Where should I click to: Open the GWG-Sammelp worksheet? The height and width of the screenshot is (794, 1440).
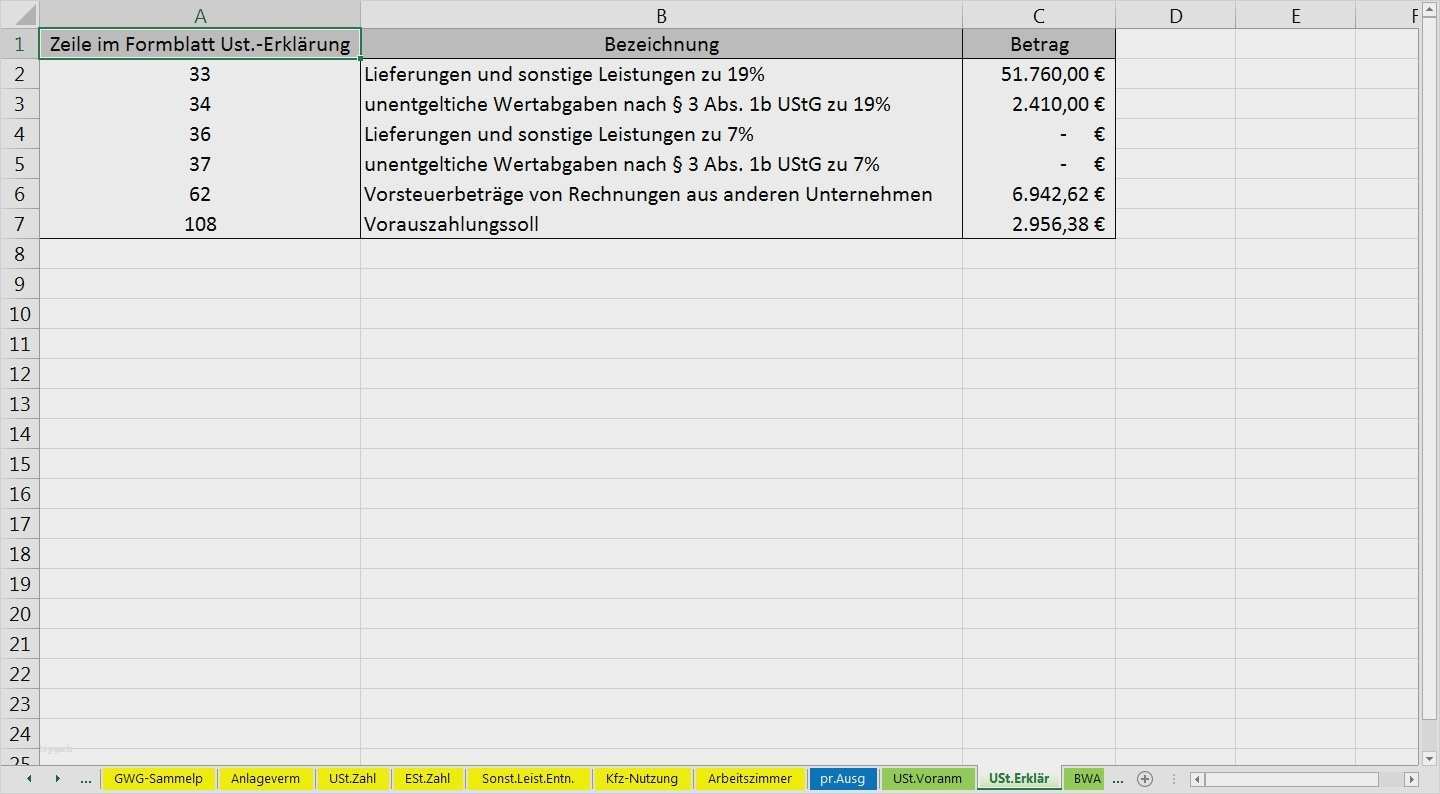pyautogui.click(x=158, y=778)
